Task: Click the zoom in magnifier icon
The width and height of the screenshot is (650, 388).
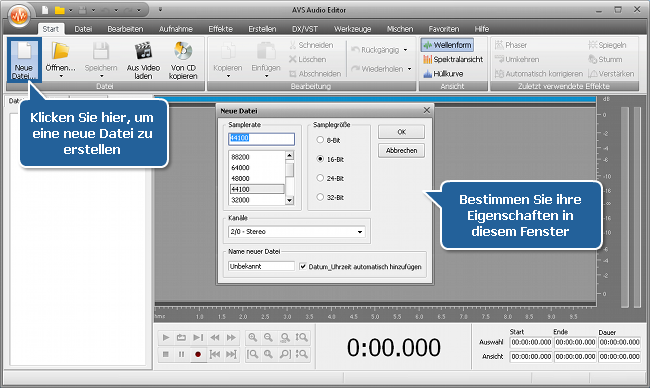Action: tap(252, 337)
